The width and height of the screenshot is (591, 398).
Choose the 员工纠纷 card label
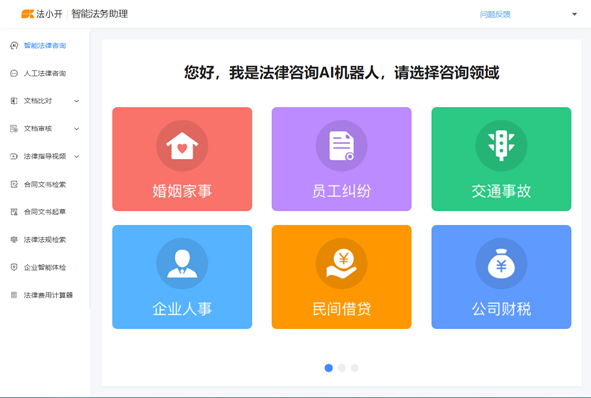point(341,191)
